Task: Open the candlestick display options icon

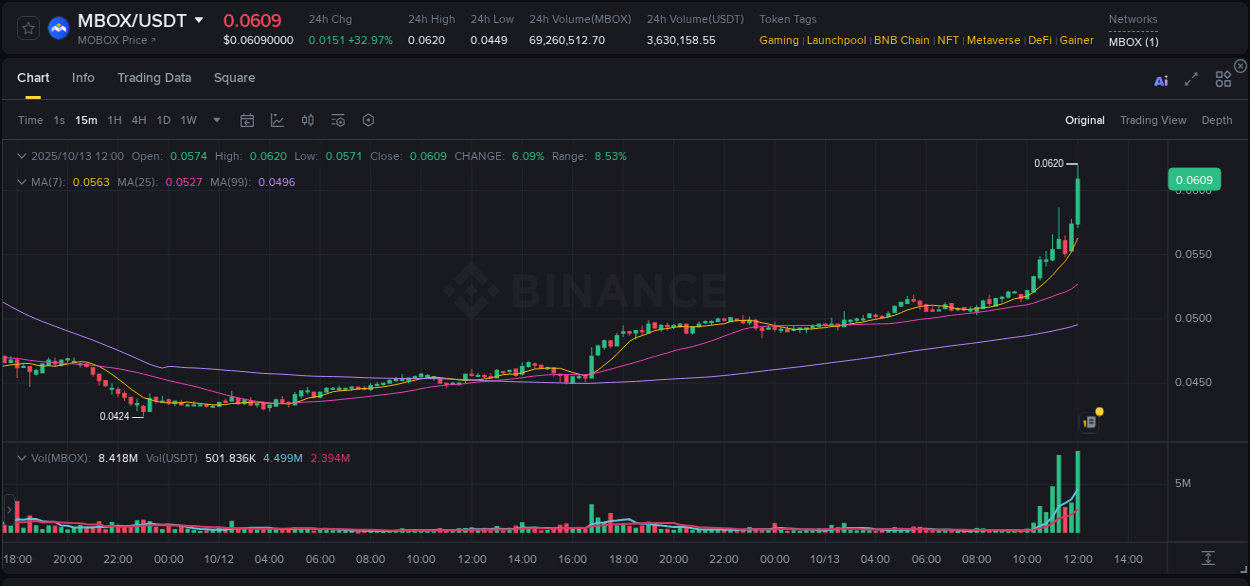Action: [307, 120]
